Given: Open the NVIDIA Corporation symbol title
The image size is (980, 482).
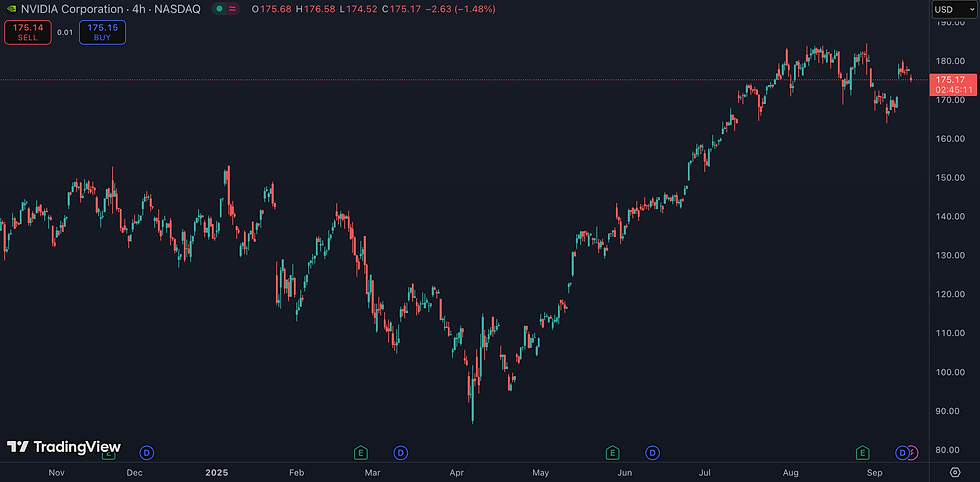Looking at the screenshot, I should coord(111,9).
